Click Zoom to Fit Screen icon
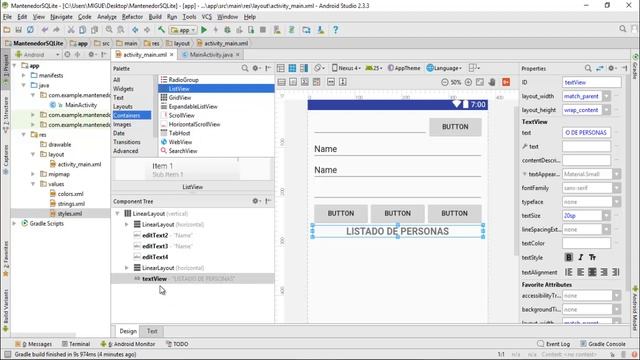Image resolution: width=640 pixels, height=360 pixels. coord(480,82)
